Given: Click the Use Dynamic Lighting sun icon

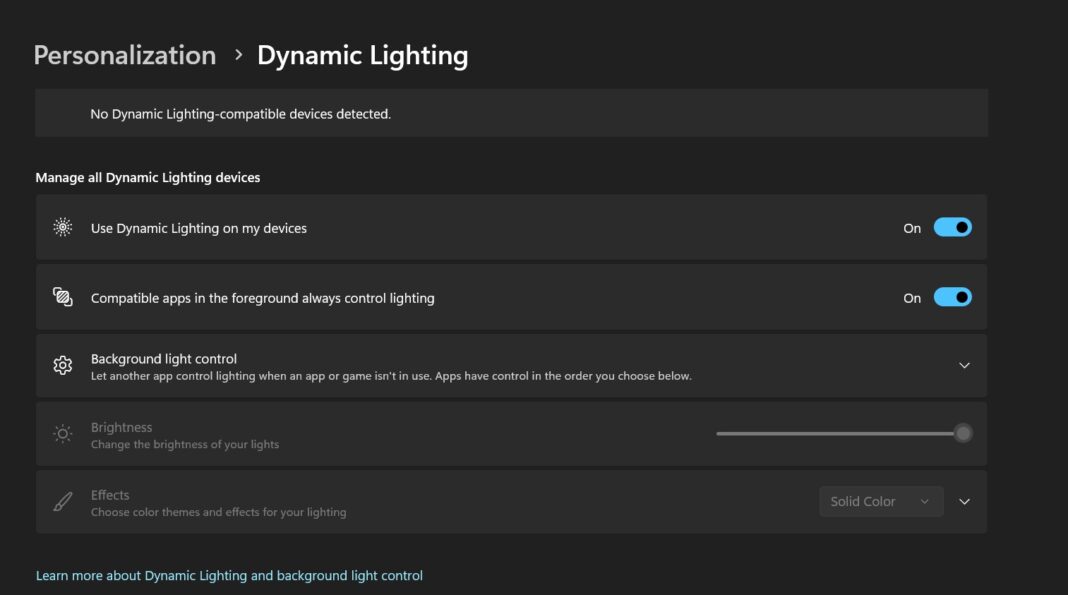Looking at the screenshot, I should point(61,227).
